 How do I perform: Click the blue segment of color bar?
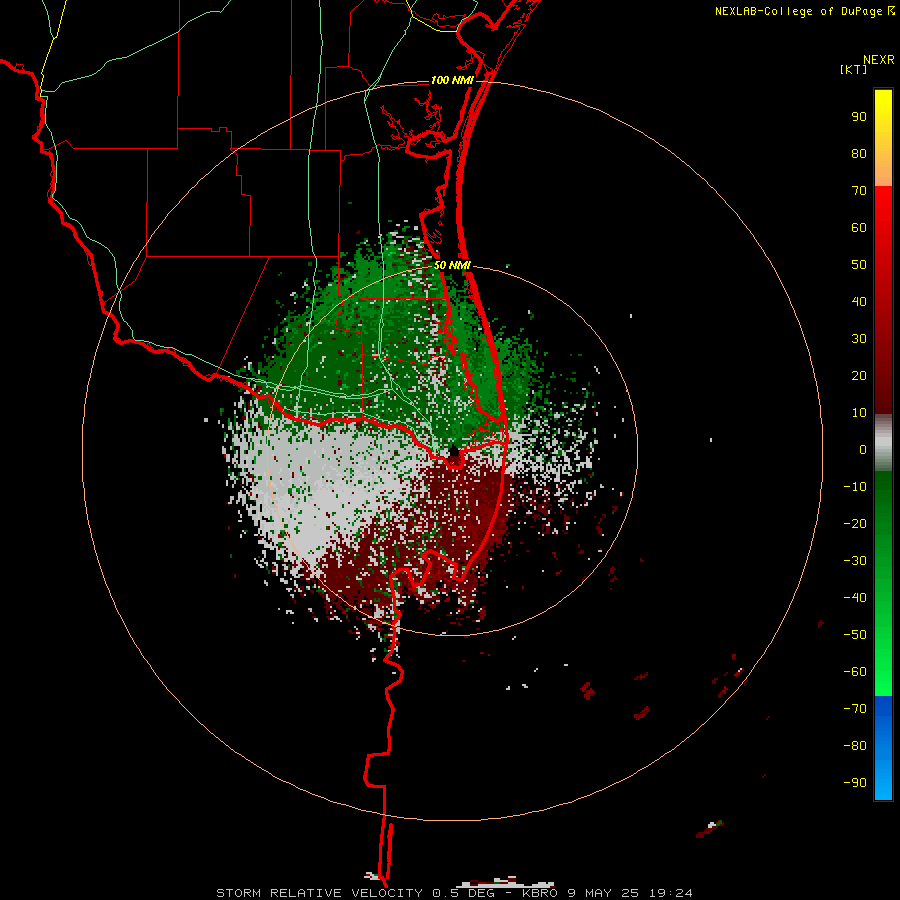point(883,748)
